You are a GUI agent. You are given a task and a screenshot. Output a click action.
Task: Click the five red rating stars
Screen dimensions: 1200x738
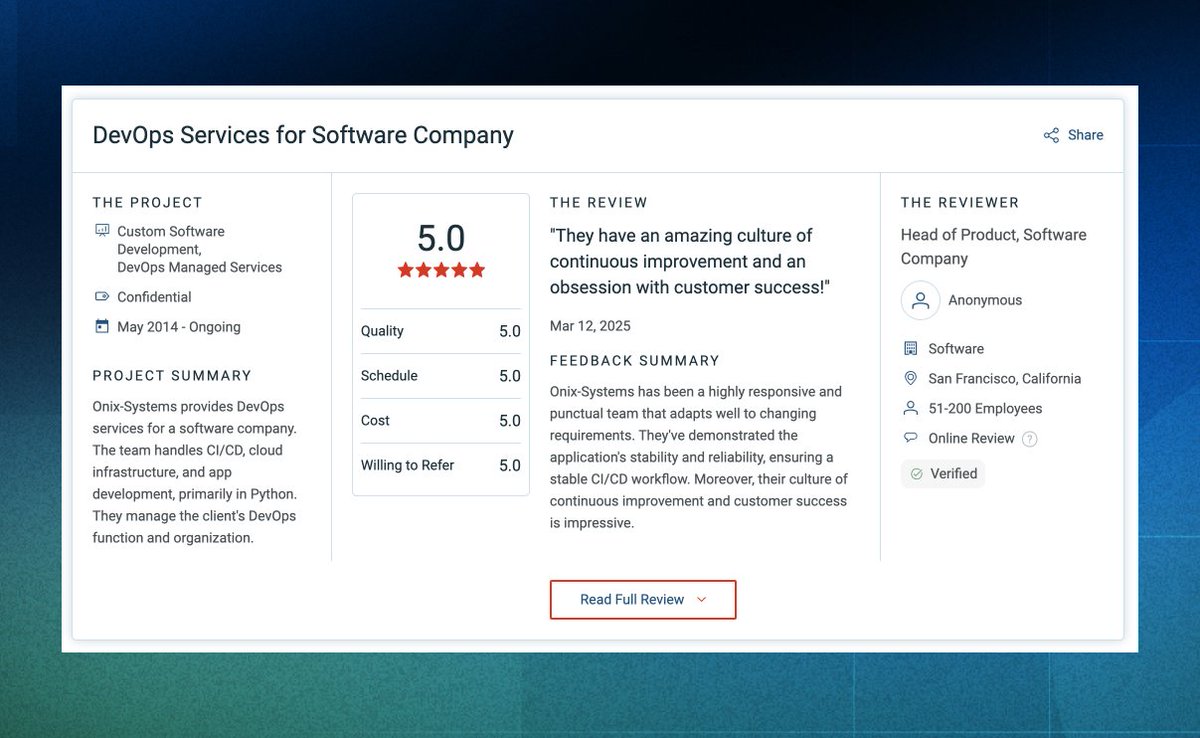(x=441, y=270)
